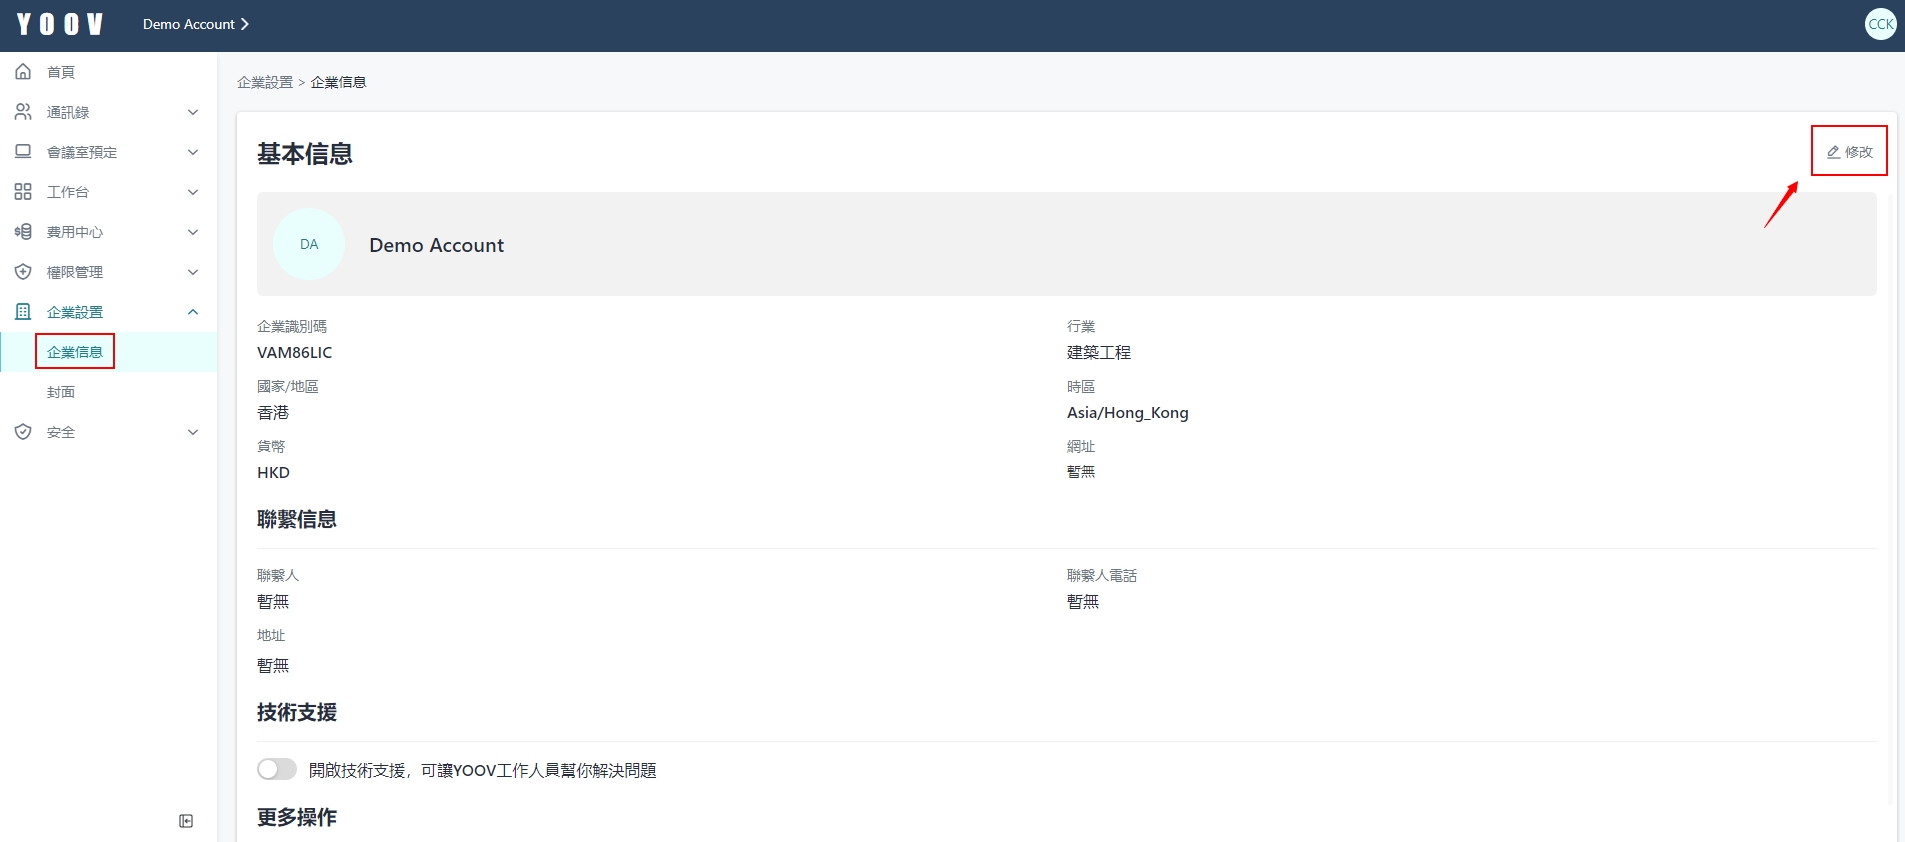Viewport: 1905px width, 842px height.
Task: Enable the YOOV technical support toggle
Action: (x=277, y=769)
